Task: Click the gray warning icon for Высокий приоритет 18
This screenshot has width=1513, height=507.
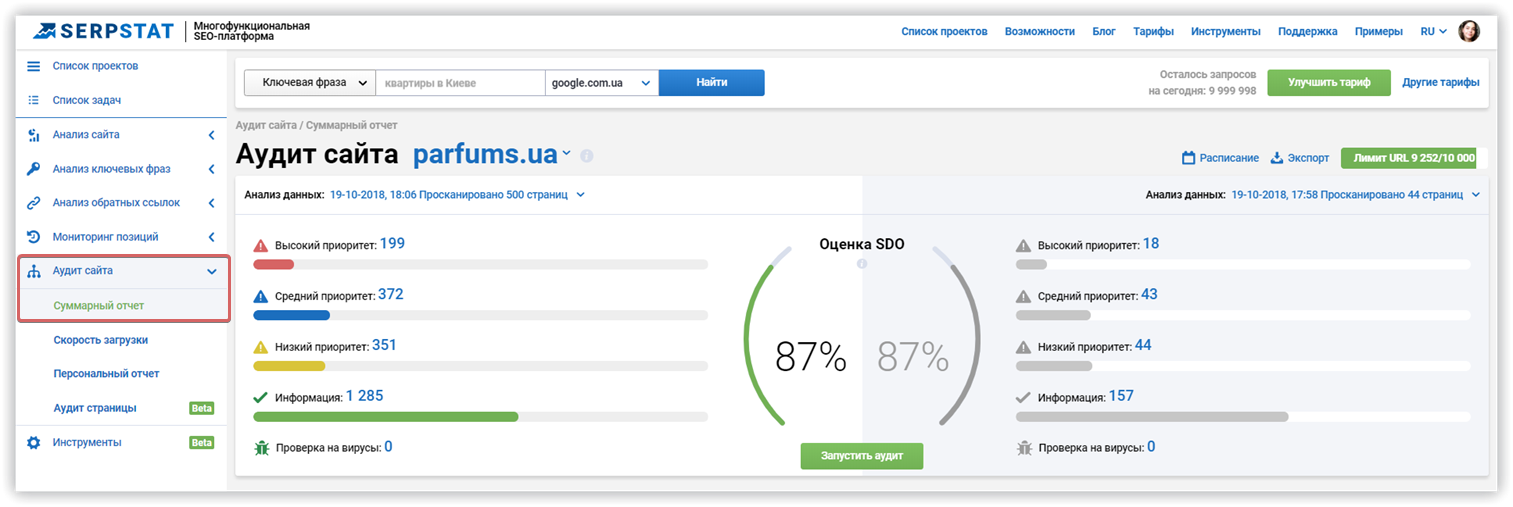Action: click(1023, 245)
